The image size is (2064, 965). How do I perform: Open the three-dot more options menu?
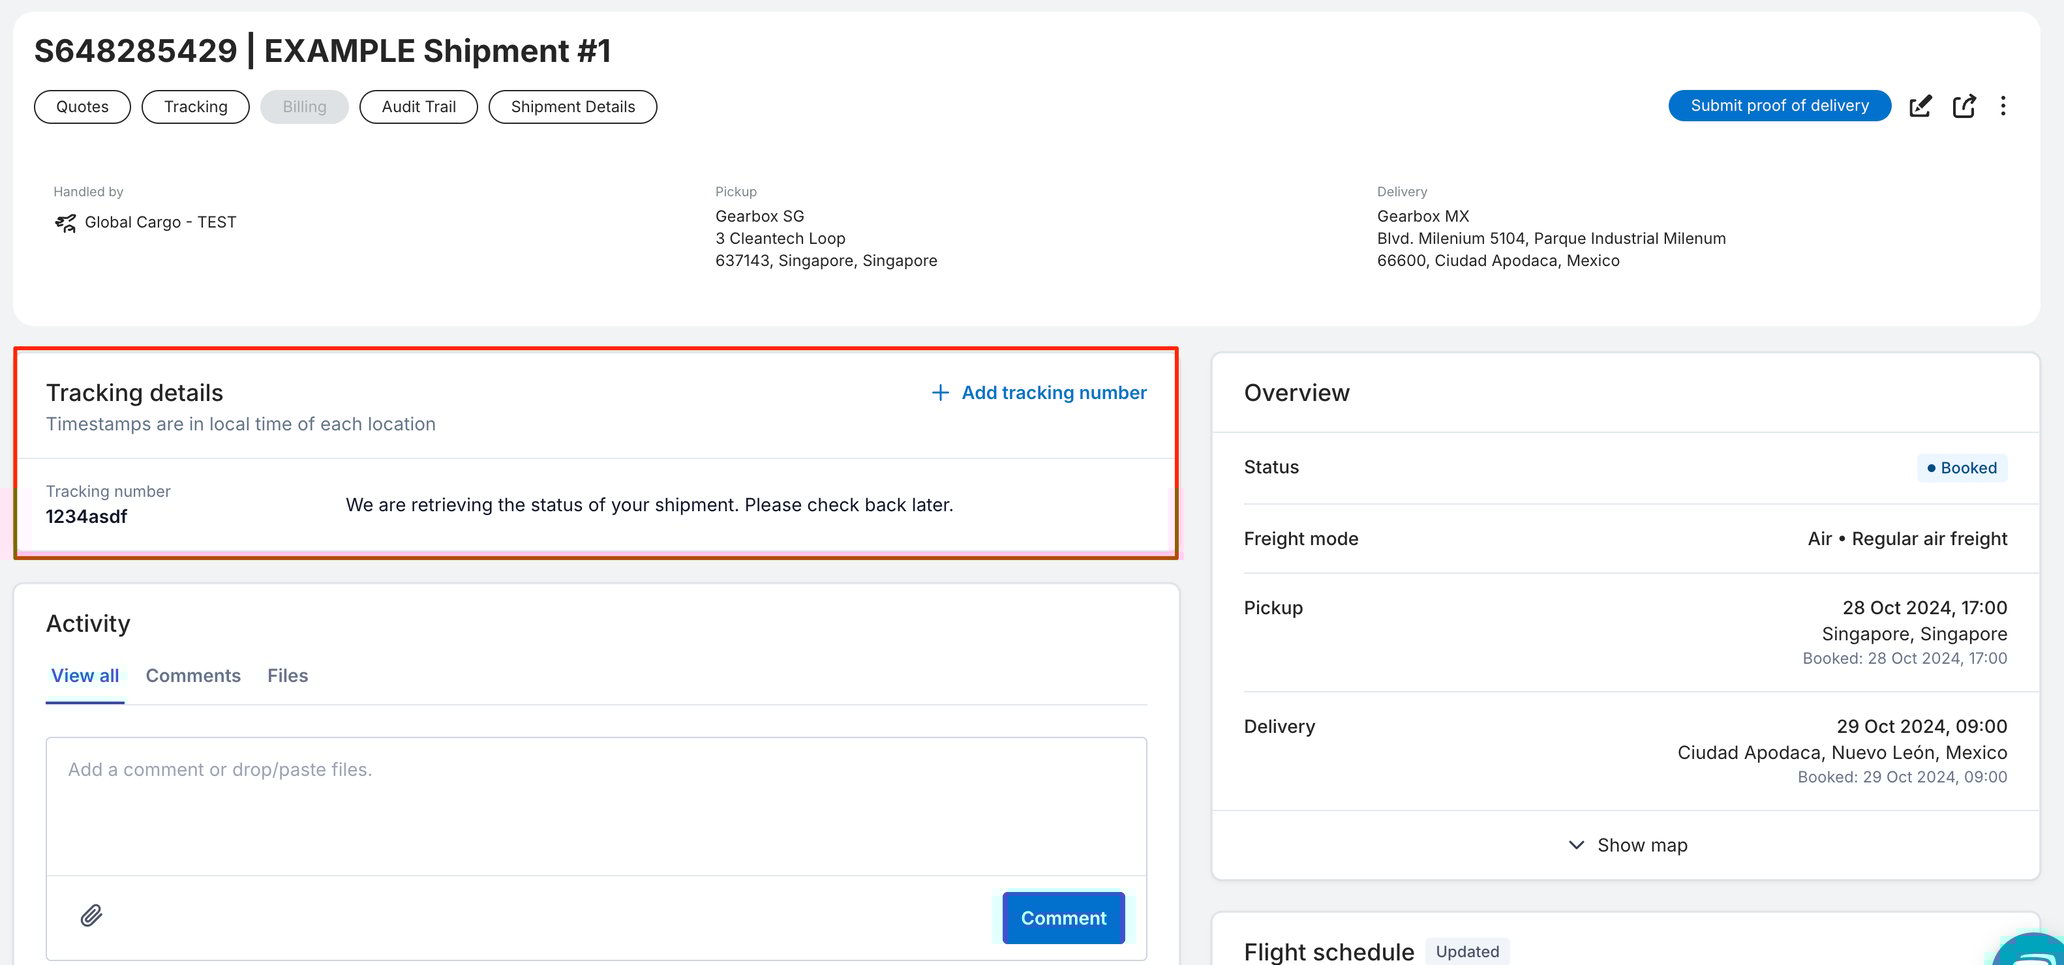coord(2004,106)
